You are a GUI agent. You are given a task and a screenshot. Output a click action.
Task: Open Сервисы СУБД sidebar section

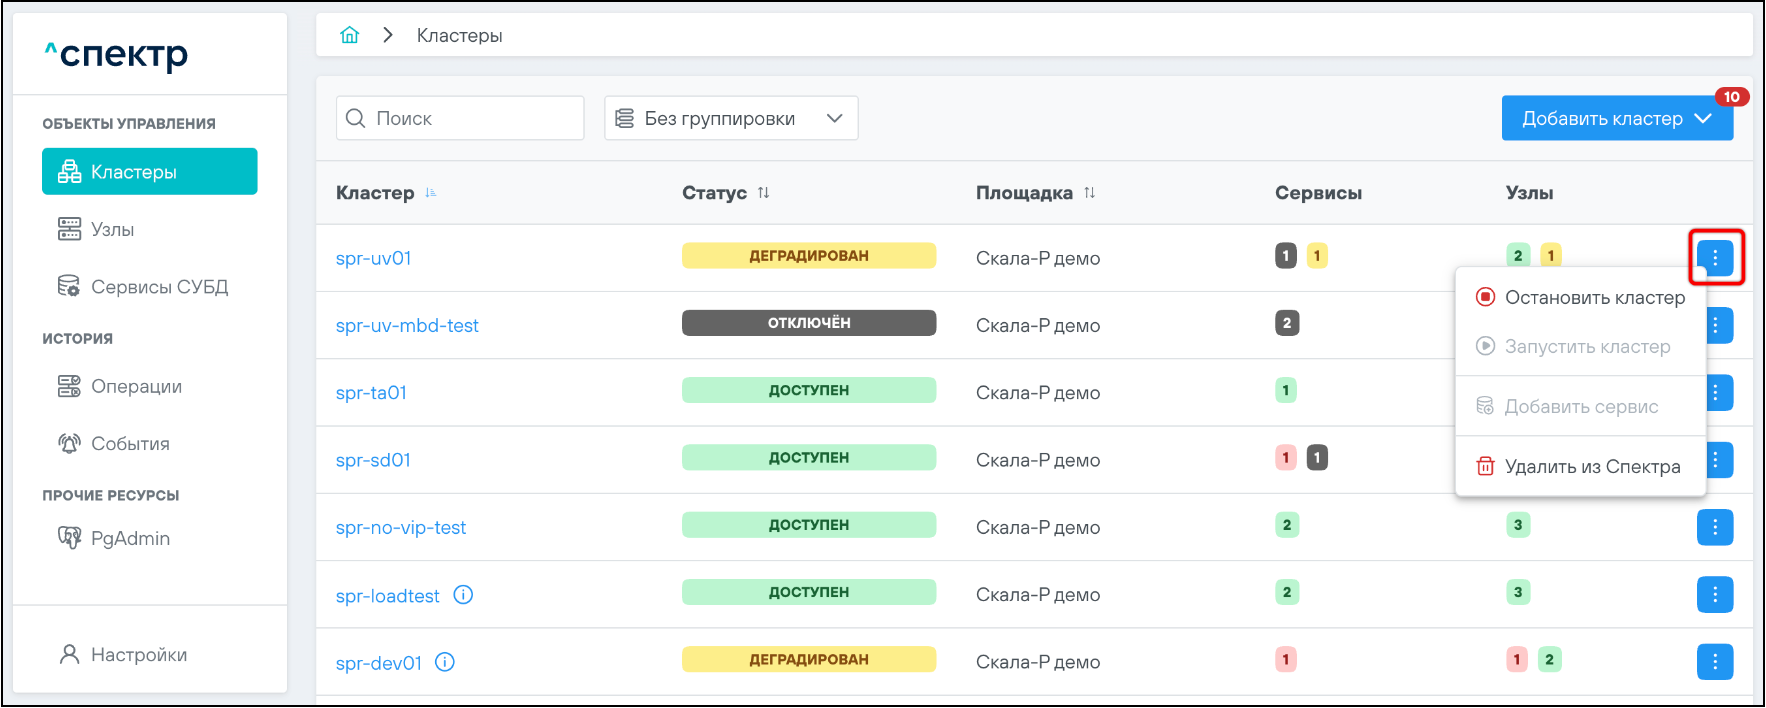click(158, 287)
